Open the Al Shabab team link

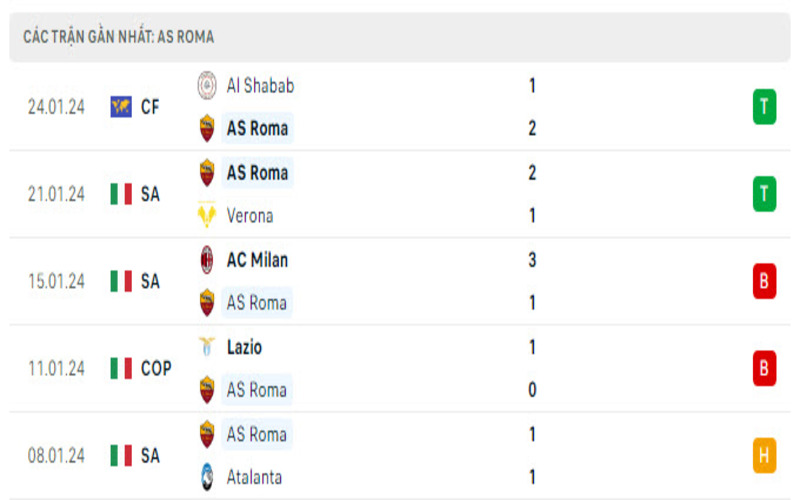click(260, 86)
